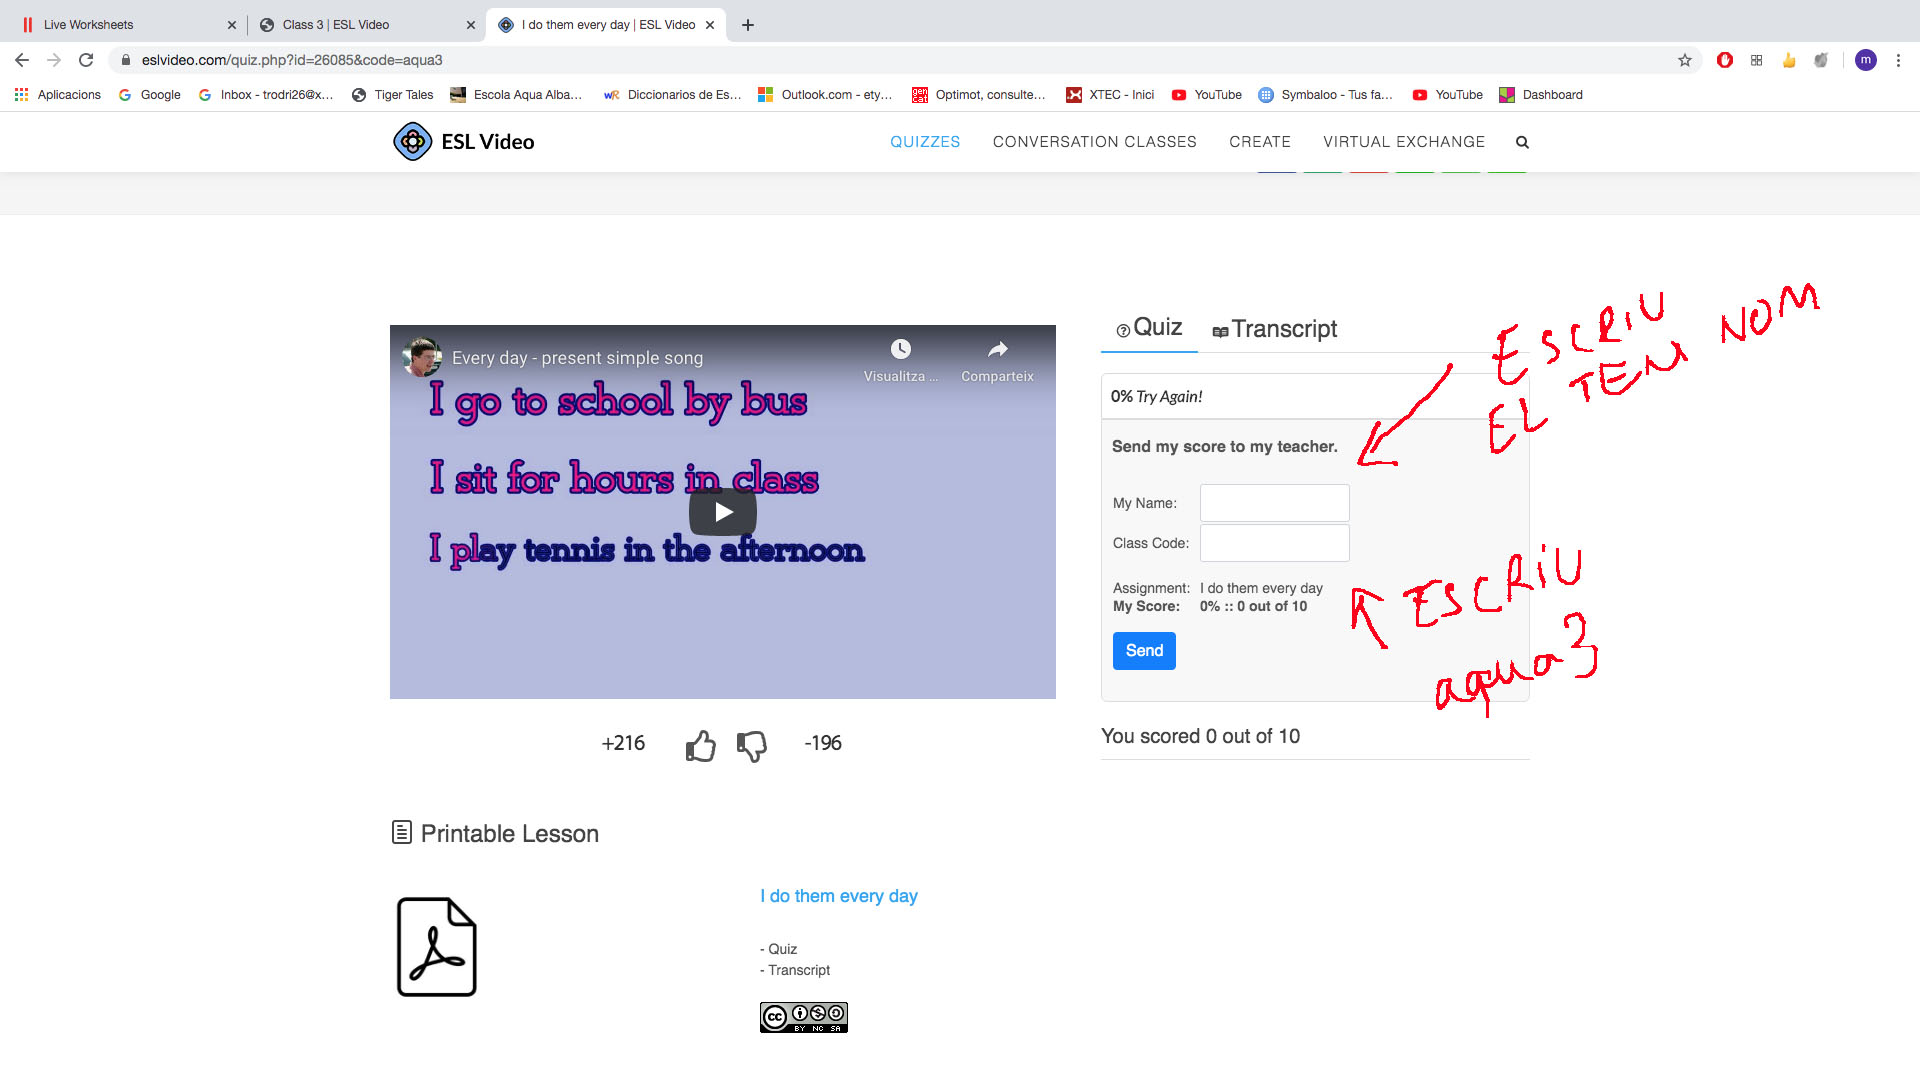Screen dimensions: 1920x1080
Task: Switch to the Live Worksheets browser tab
Action: pos(88,25)
